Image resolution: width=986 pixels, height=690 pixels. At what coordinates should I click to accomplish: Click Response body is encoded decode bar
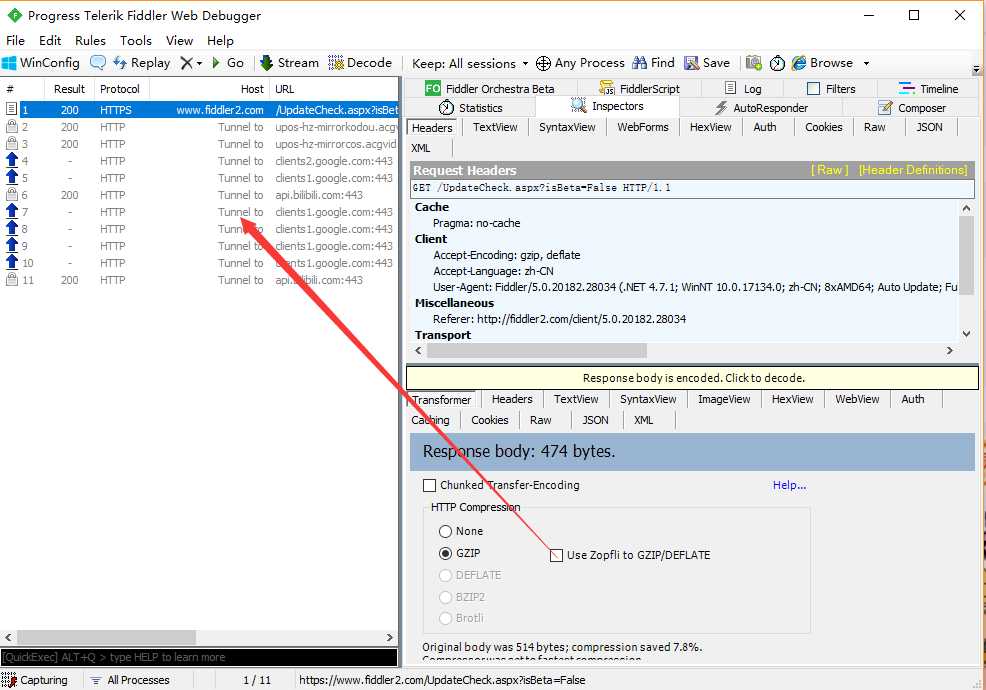[692, 378]
